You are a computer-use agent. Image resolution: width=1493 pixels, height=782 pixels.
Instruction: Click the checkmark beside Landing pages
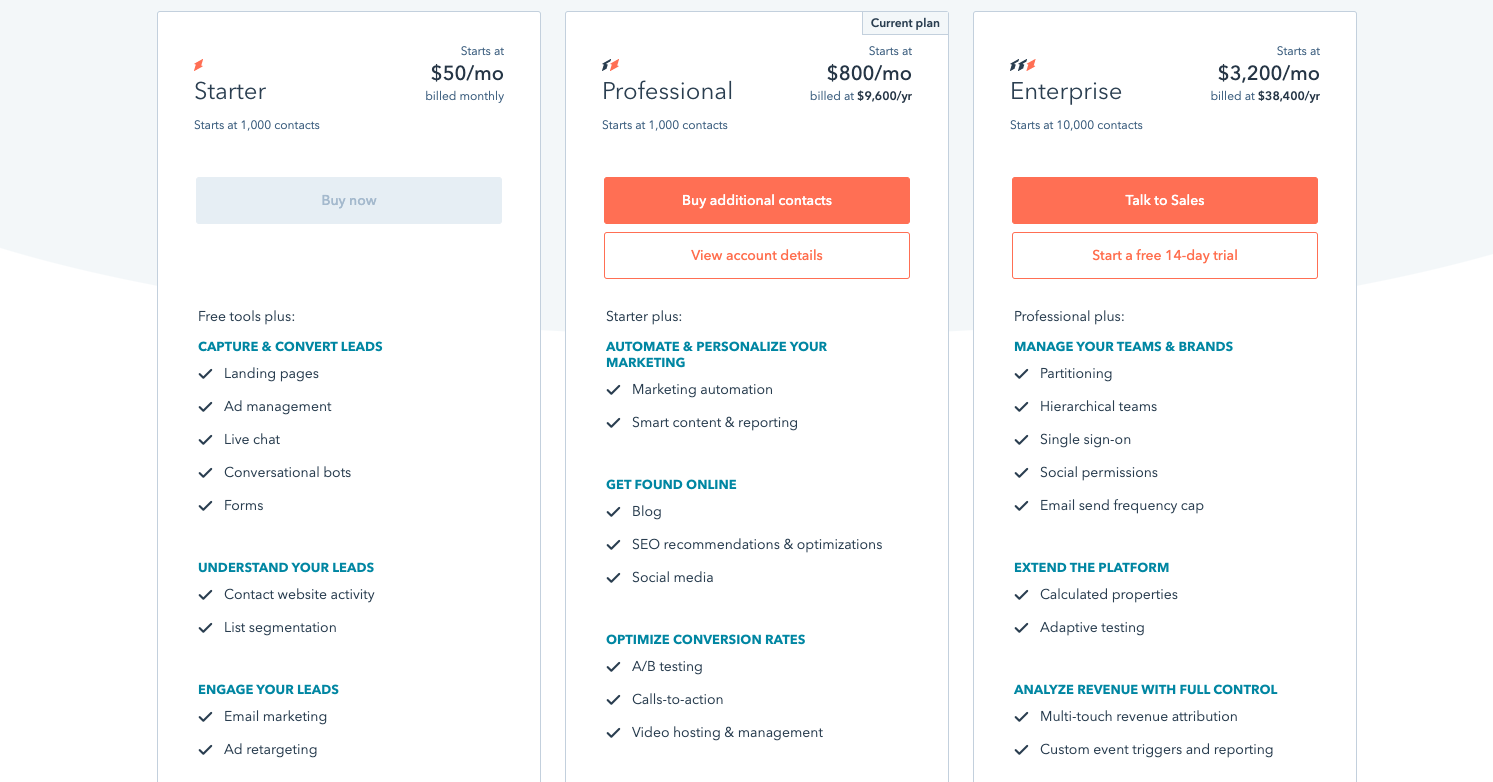click(x=205, y=374)
